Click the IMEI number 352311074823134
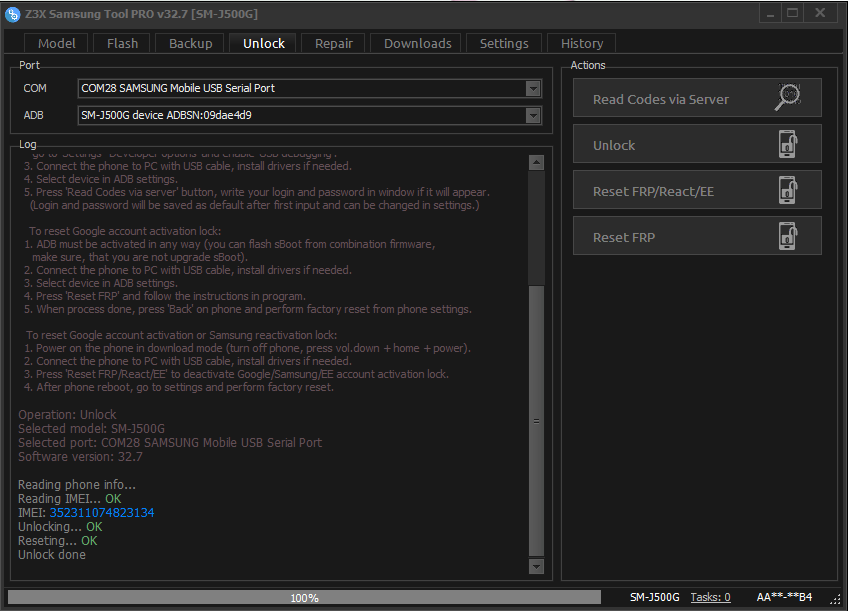Screen dimensions: 848x611 (x=102, y=513)
